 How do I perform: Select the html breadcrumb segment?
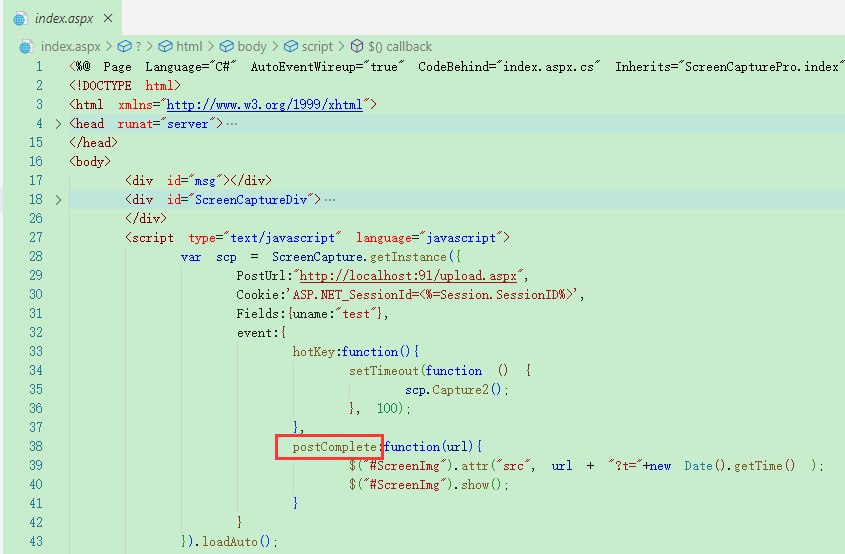[189, 47]
